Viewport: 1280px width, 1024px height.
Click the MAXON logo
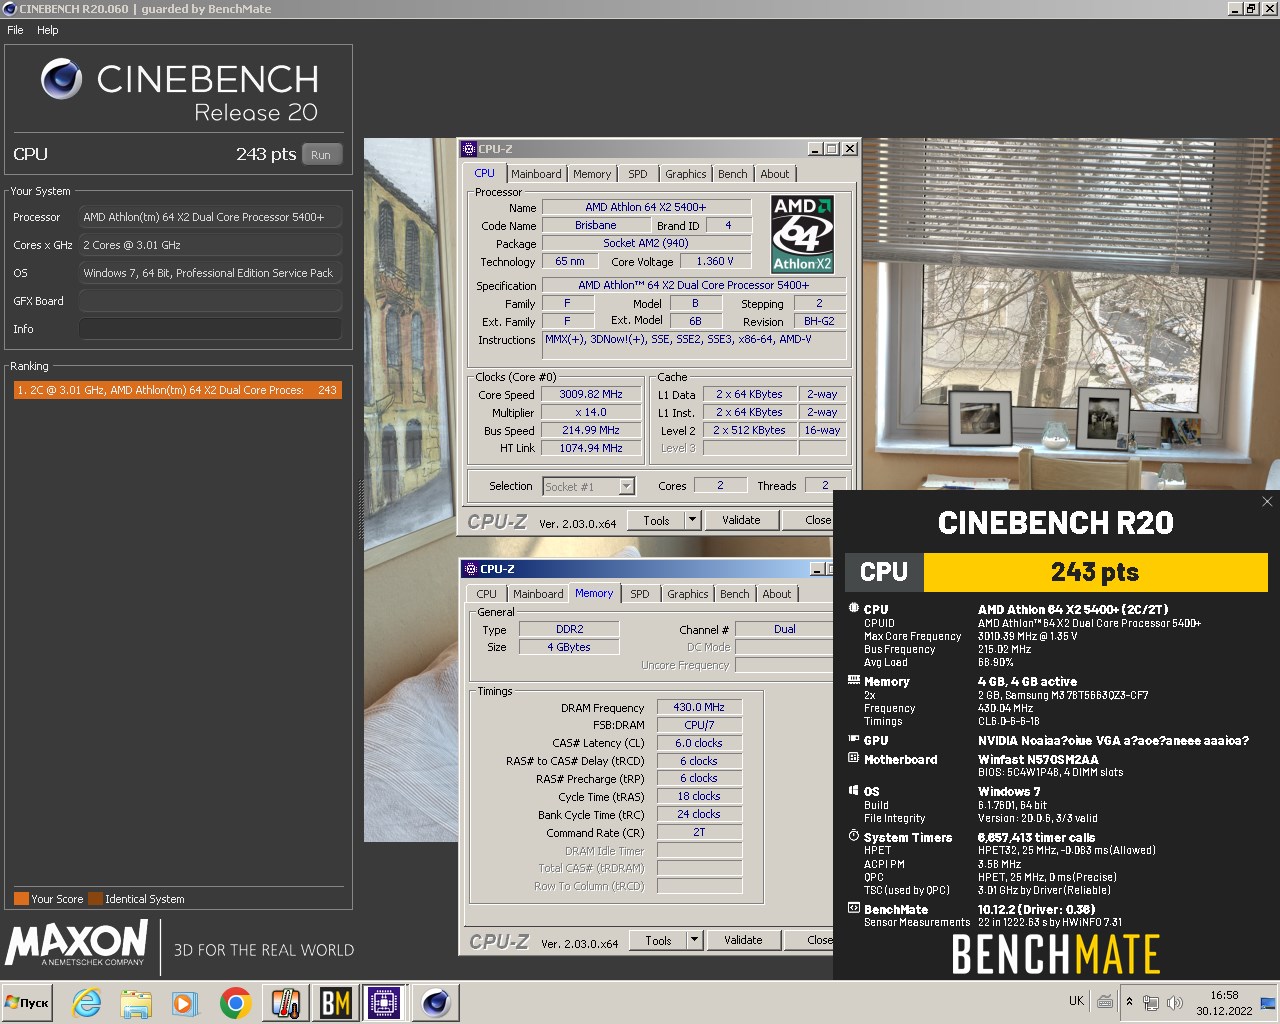(77, 944)
